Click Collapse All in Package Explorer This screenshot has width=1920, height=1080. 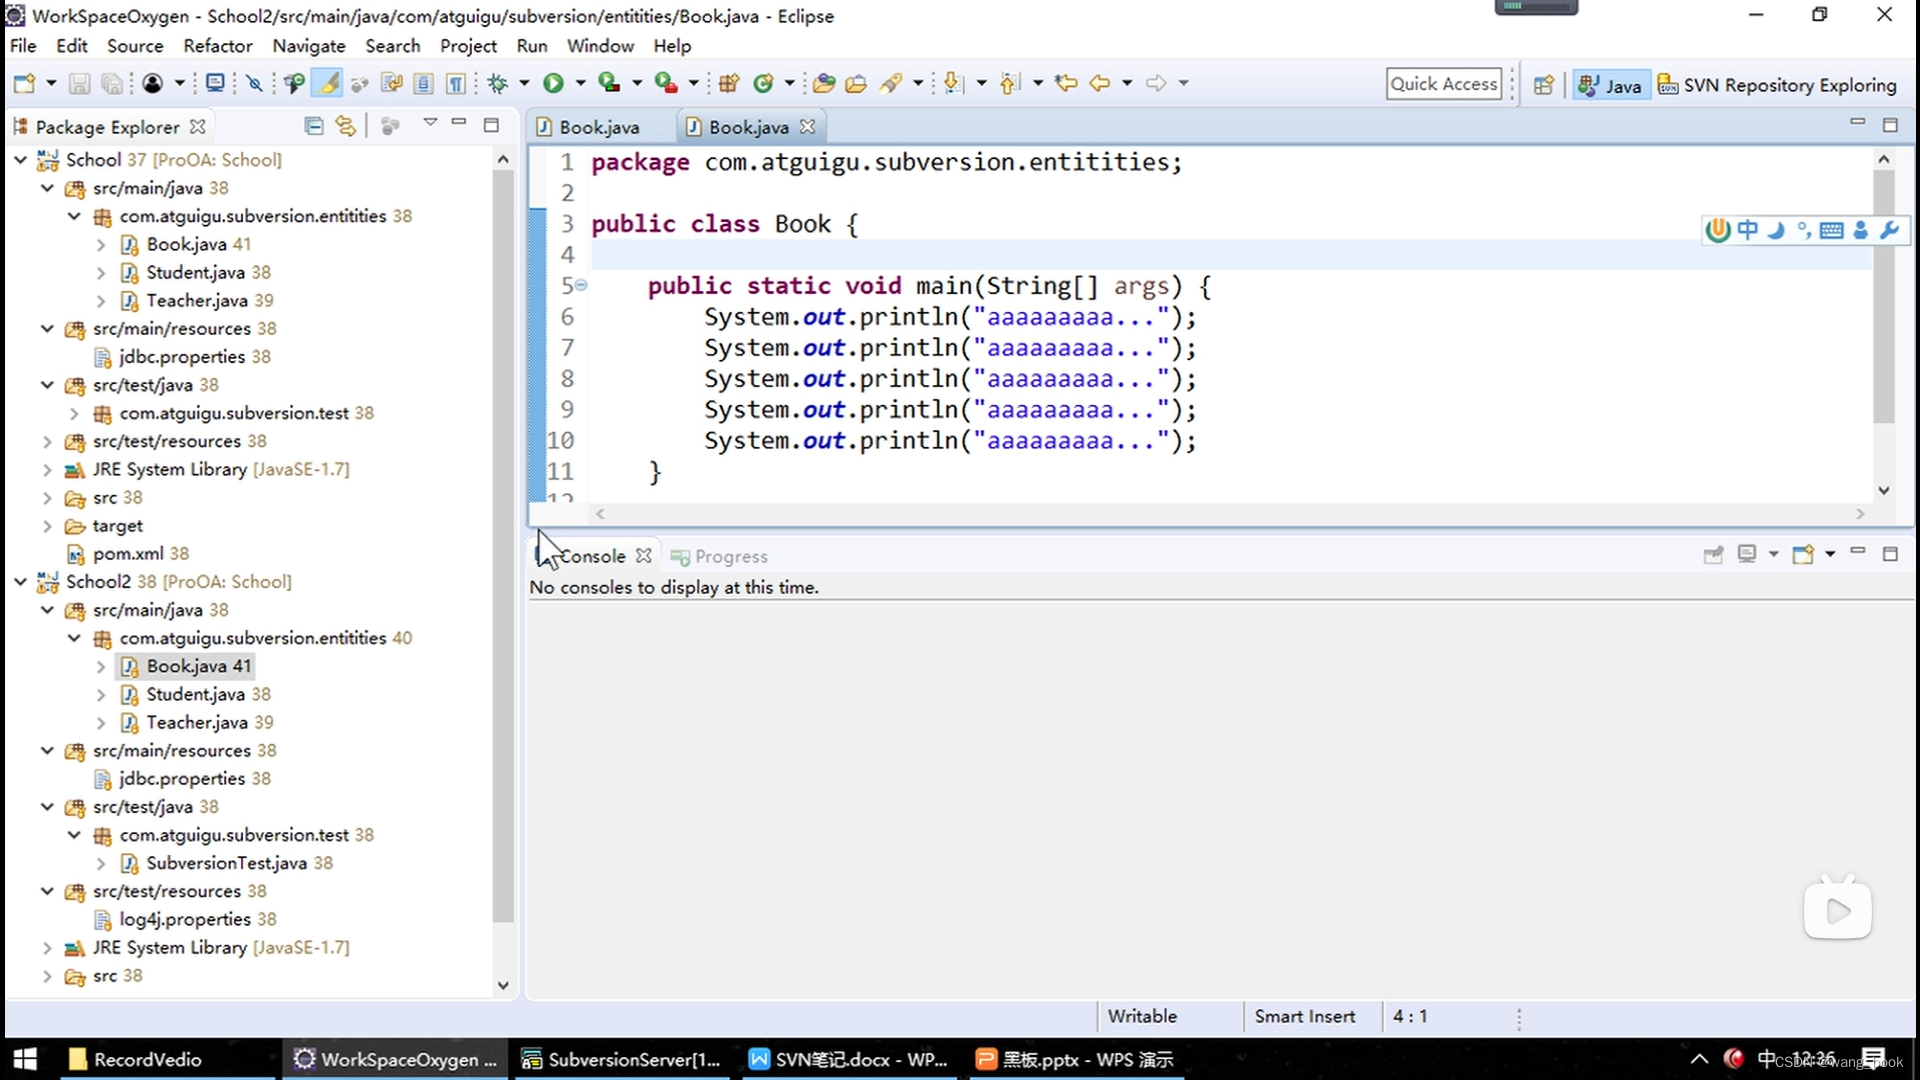click(x=313, y=126)
